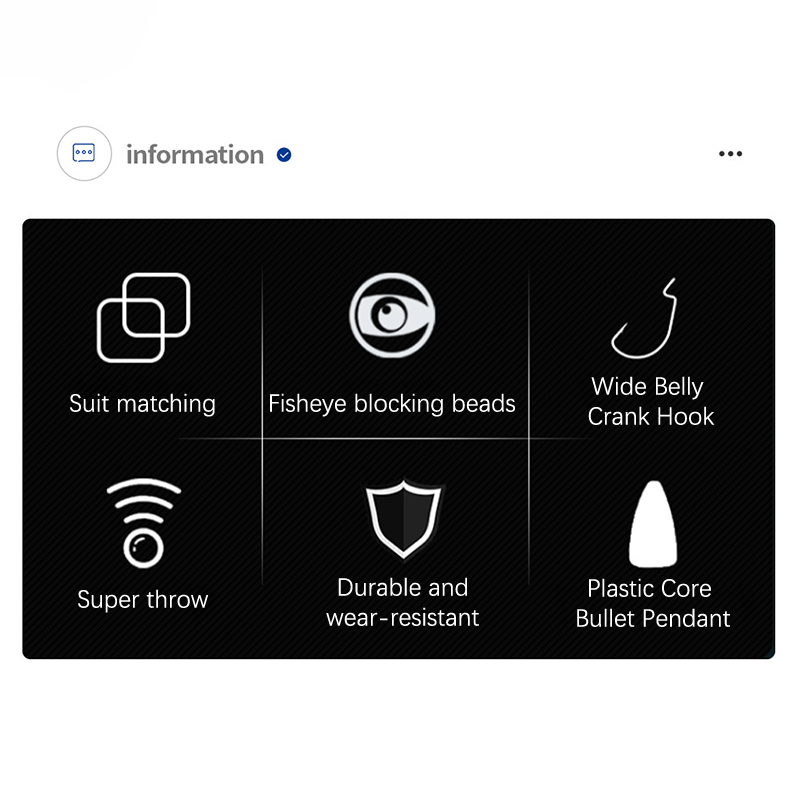800x800 pixels.
Task: Click the Suit matching label
Action: click(x=142, y=404)
